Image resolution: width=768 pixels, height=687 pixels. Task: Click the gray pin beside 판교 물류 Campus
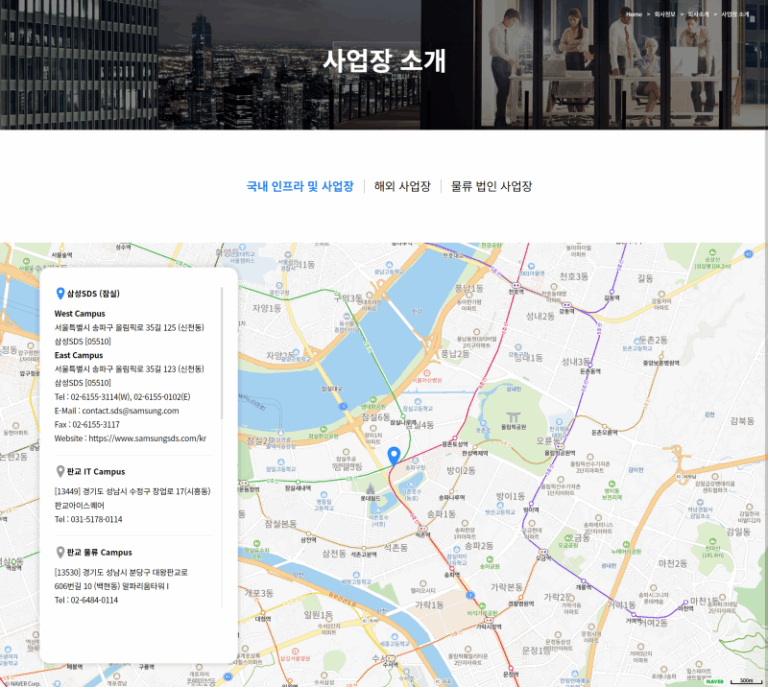(x=60, y=552)
